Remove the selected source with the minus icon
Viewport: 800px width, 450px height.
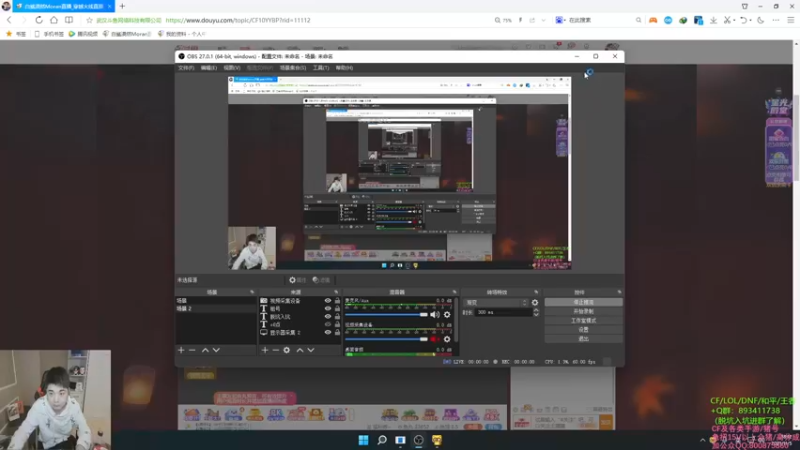click(276, 350)
